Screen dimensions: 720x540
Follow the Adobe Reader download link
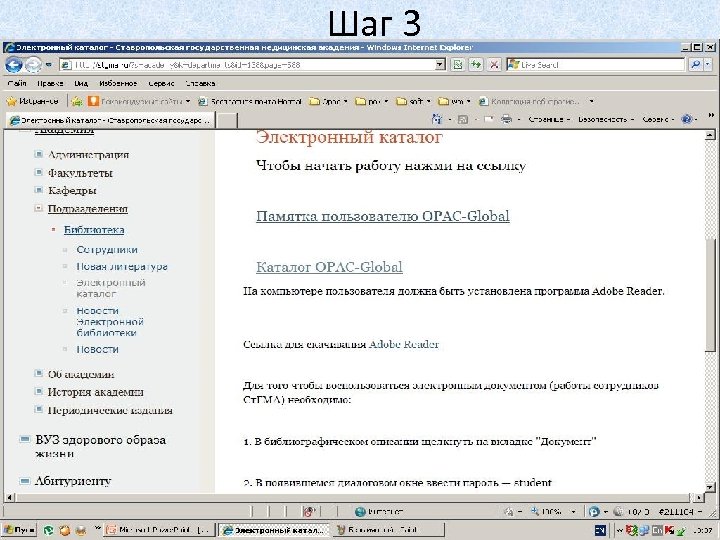(x=404, y=344)
